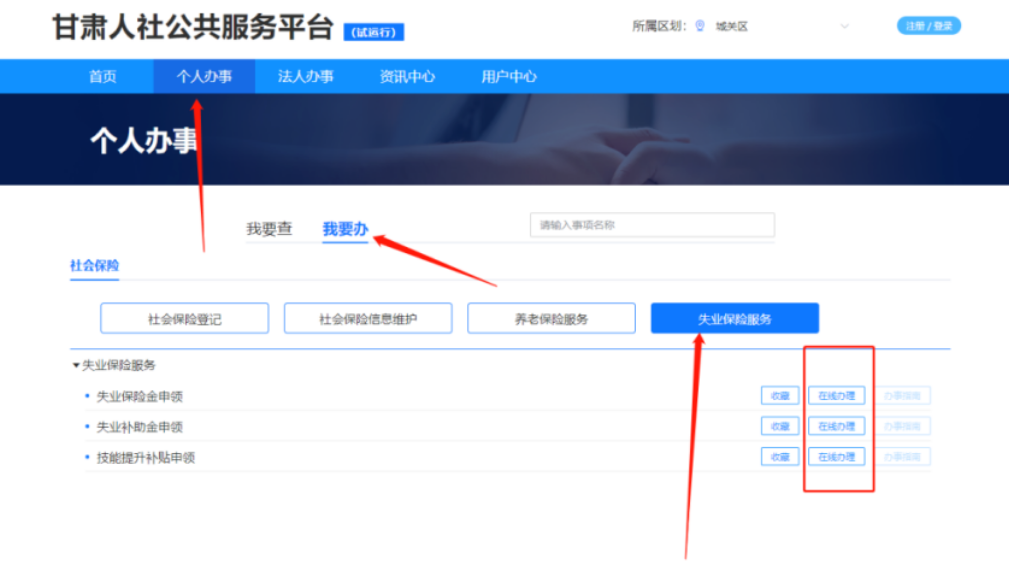Click 失业保险服务 button
The image size is (1009, 572).
tap(735, 318)
